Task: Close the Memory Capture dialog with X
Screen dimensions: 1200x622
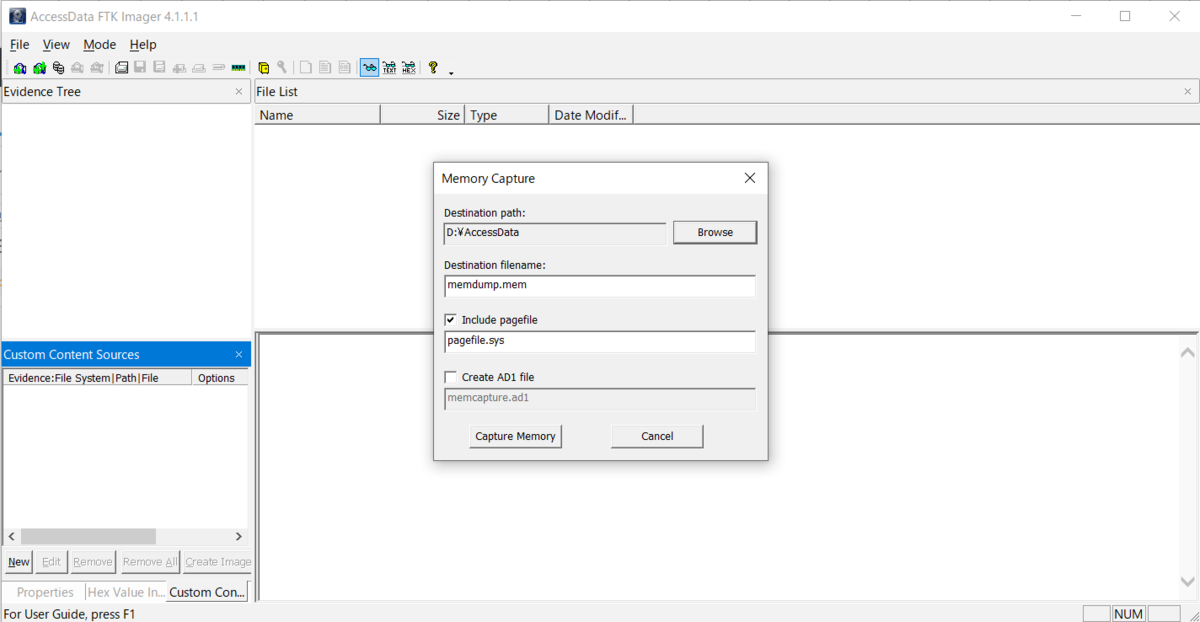Action: (x=750, y=178)
